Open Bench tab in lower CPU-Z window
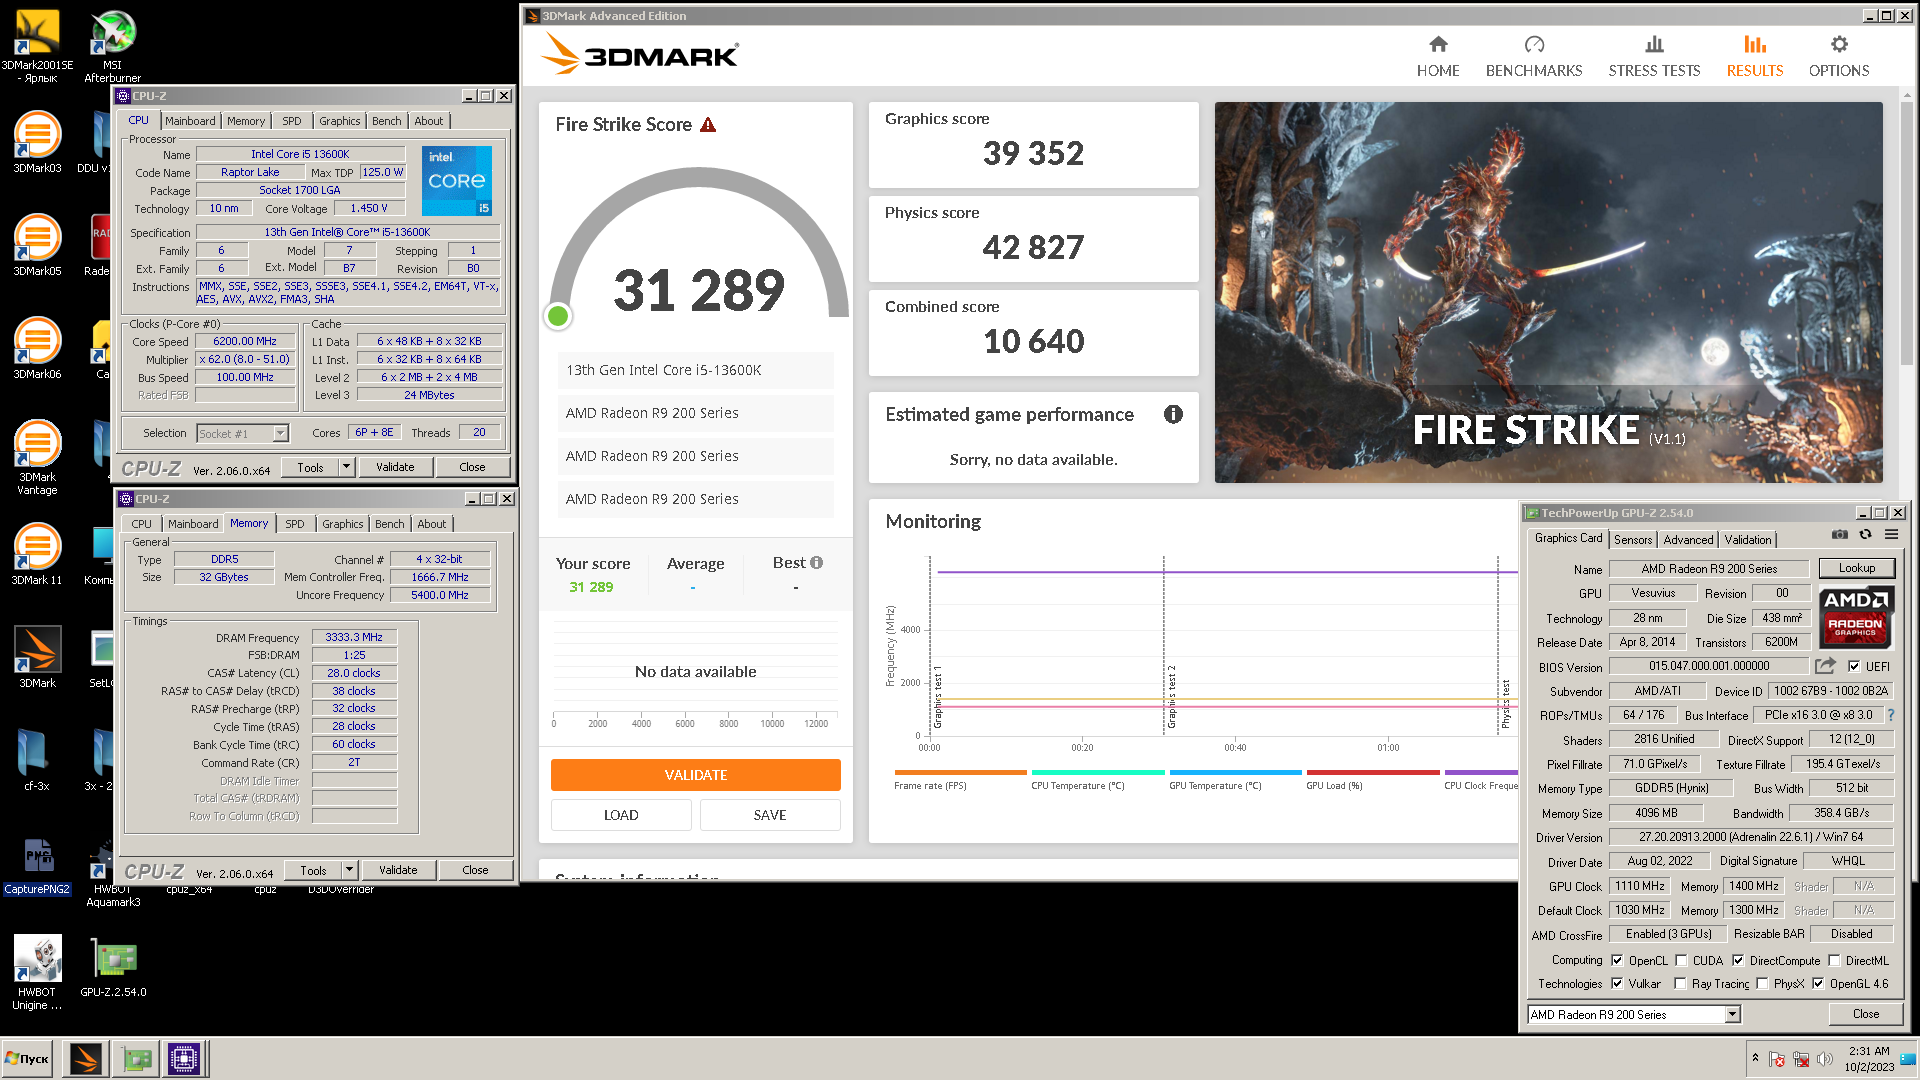This screenshot has height=1080, width=1920. coord(390,524)
